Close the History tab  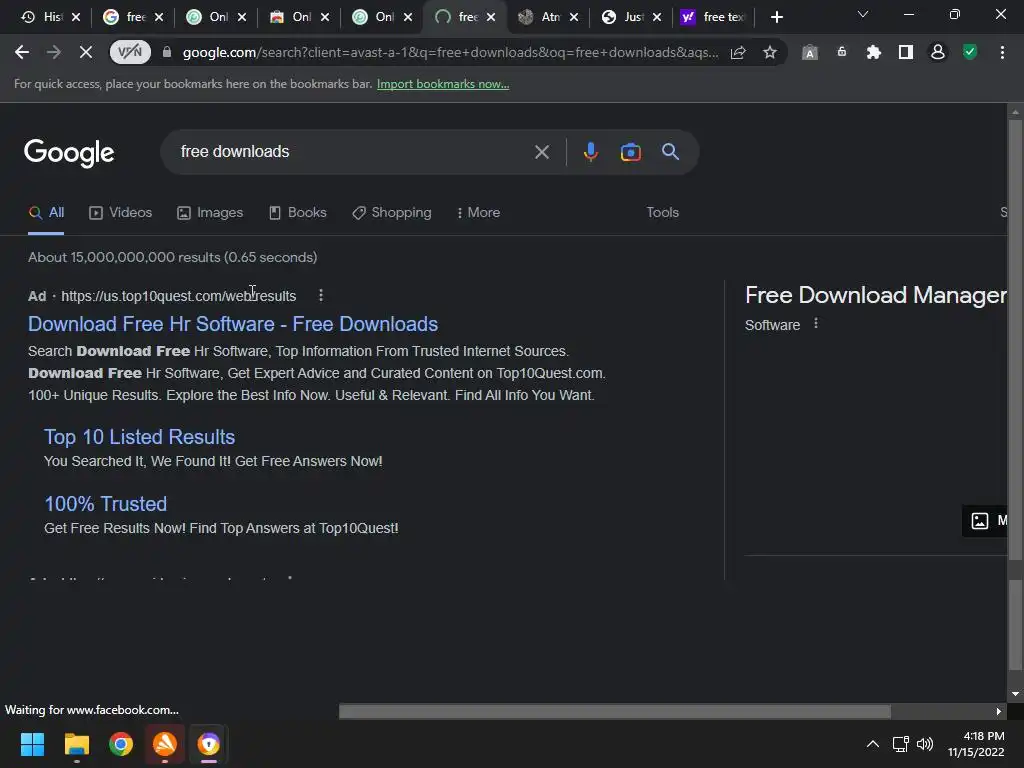coord(76,17)
